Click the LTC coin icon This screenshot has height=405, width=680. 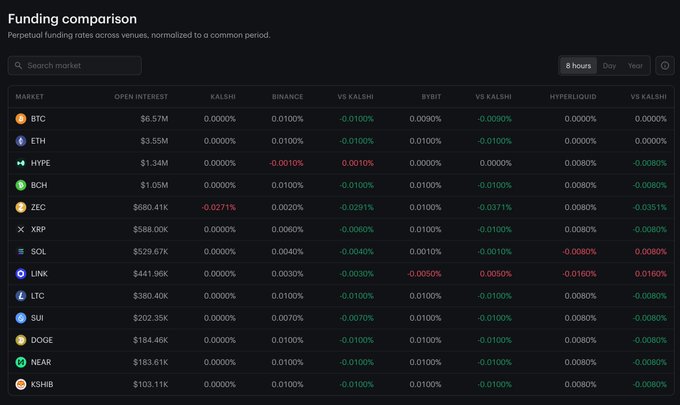pyautogui.click(x=21, y=296)
